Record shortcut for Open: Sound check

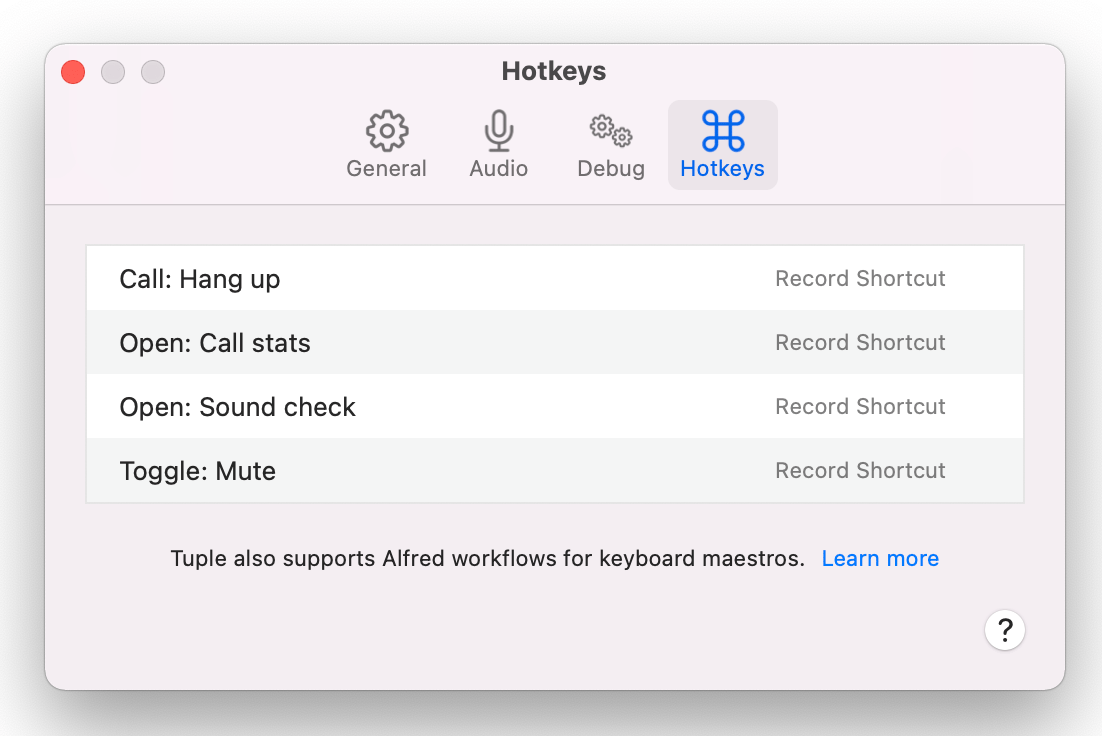860,406
